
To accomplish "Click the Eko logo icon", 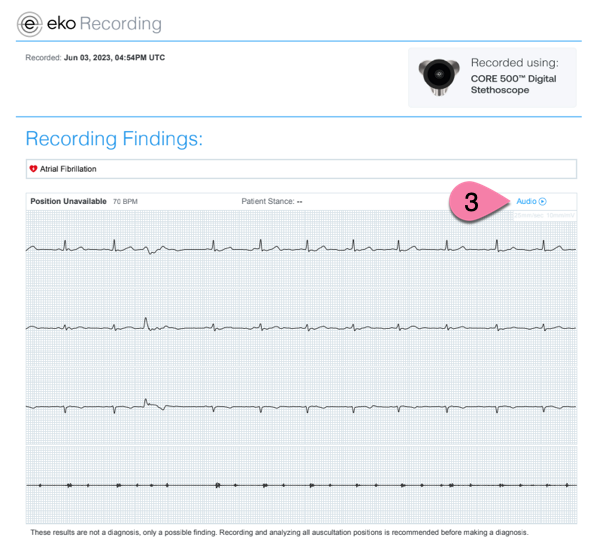I will (x=29, y=24).
